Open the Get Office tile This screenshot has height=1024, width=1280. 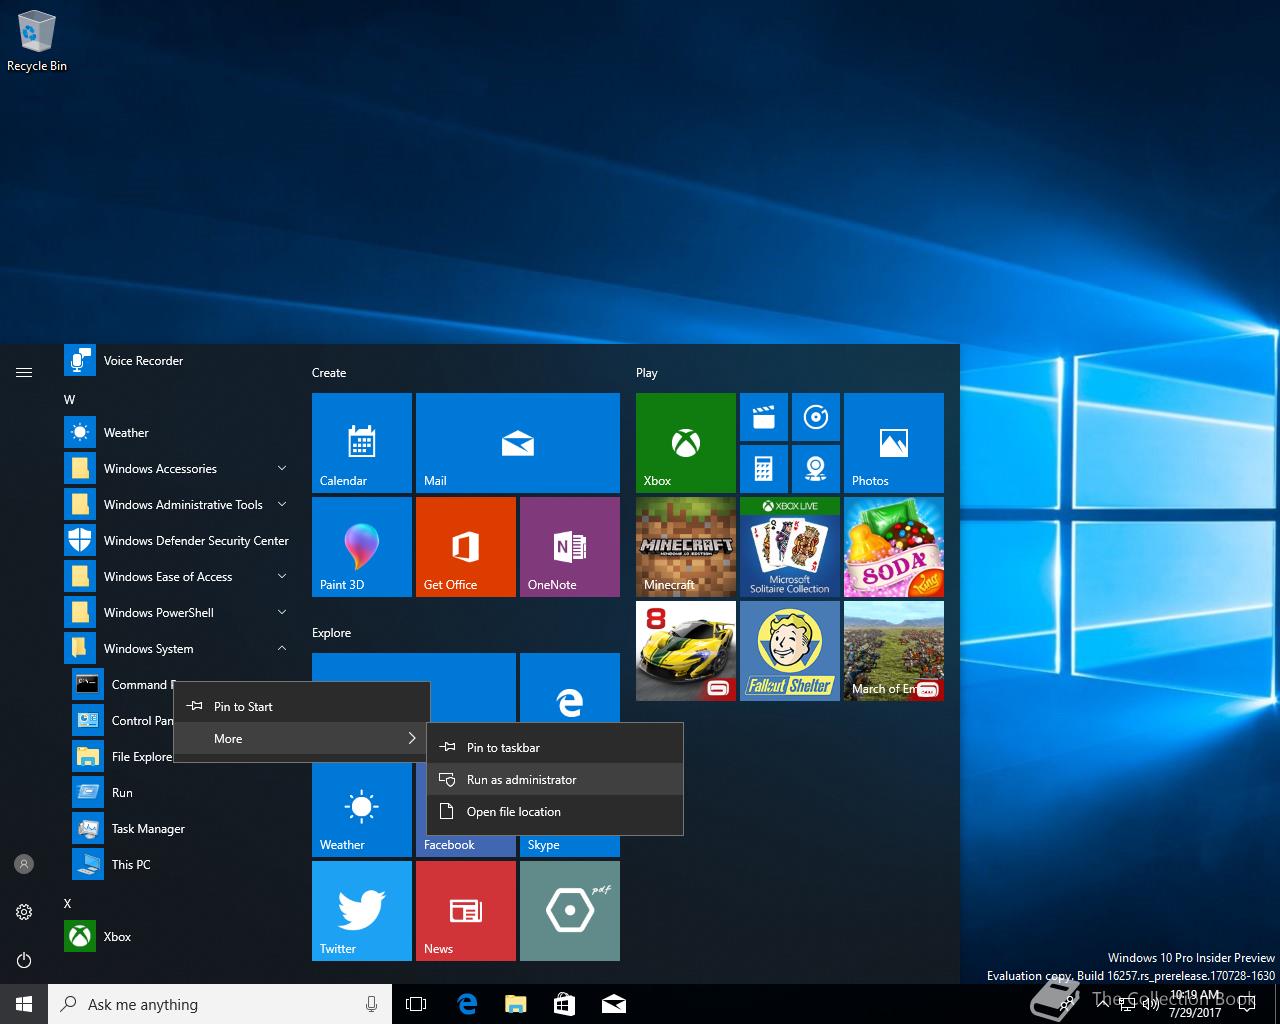coord(466,547)
